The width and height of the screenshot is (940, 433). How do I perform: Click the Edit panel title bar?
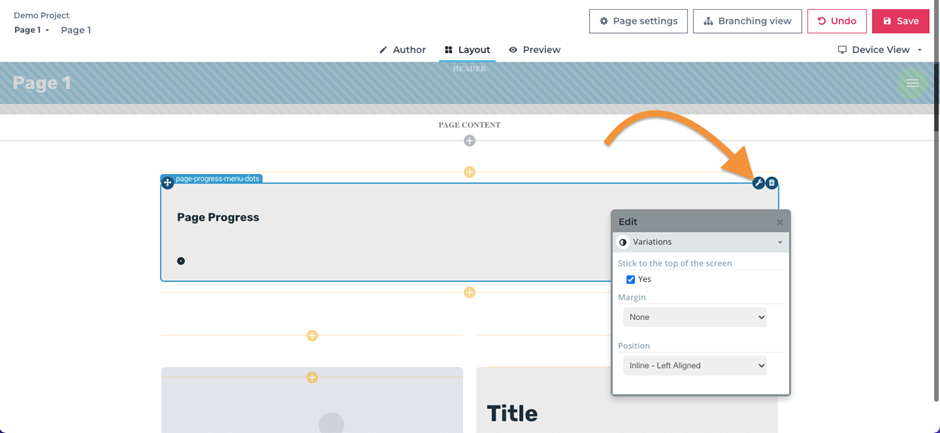[x=701, y=222]
